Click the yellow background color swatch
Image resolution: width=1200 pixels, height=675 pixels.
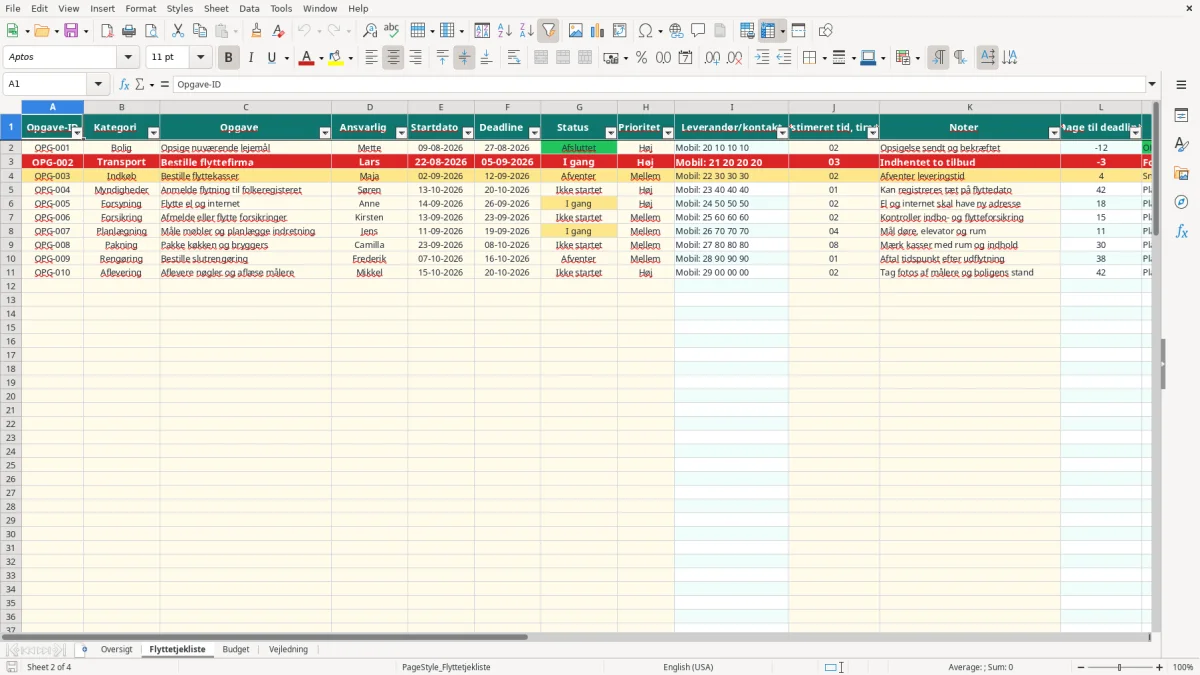click(335, 58)
